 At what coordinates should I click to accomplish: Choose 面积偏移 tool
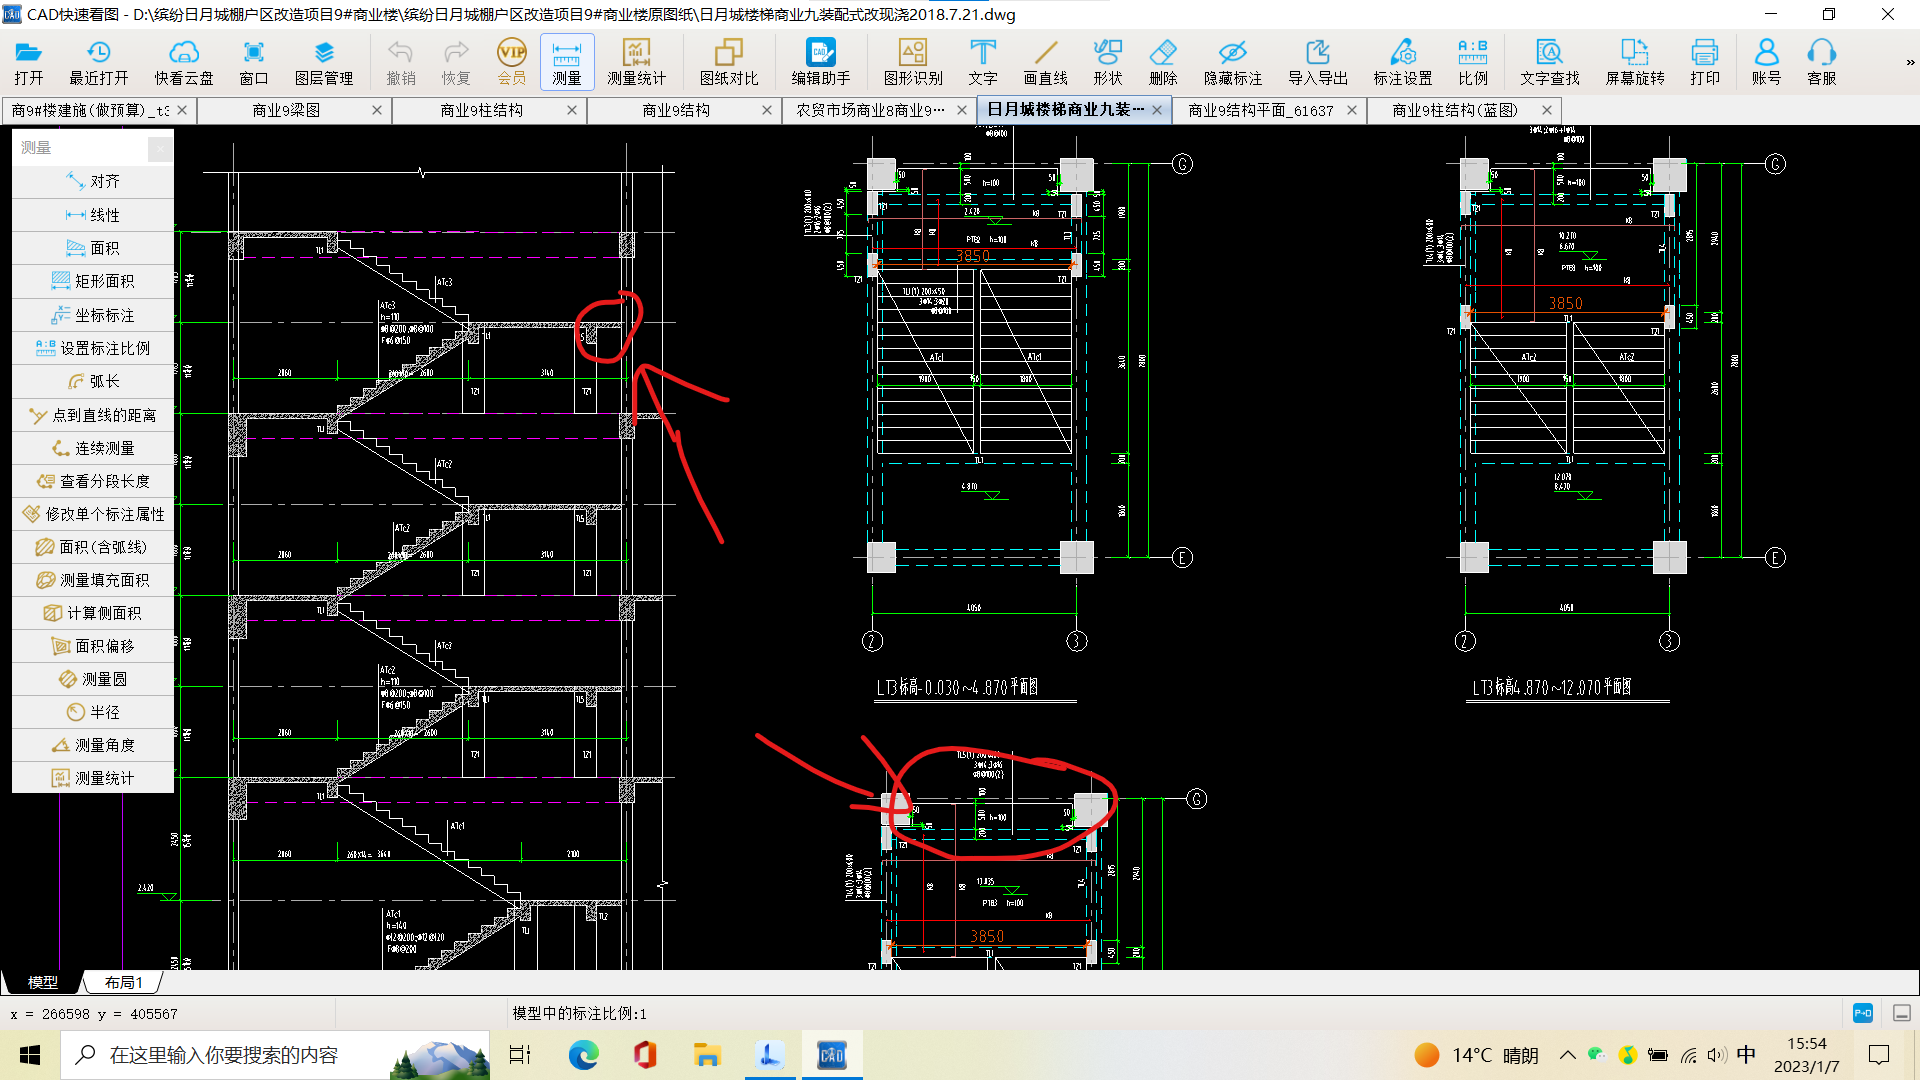93,646
